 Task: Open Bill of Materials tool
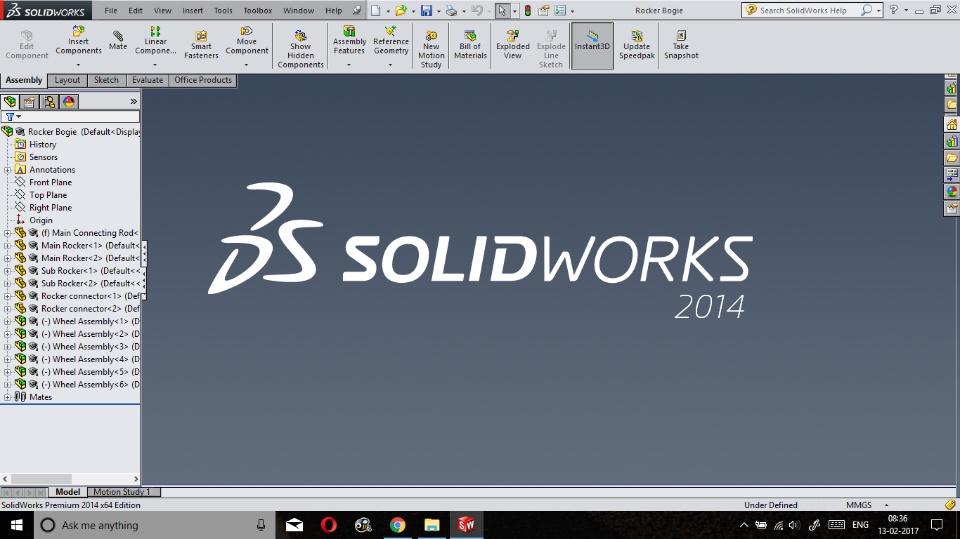click(470, 45)
